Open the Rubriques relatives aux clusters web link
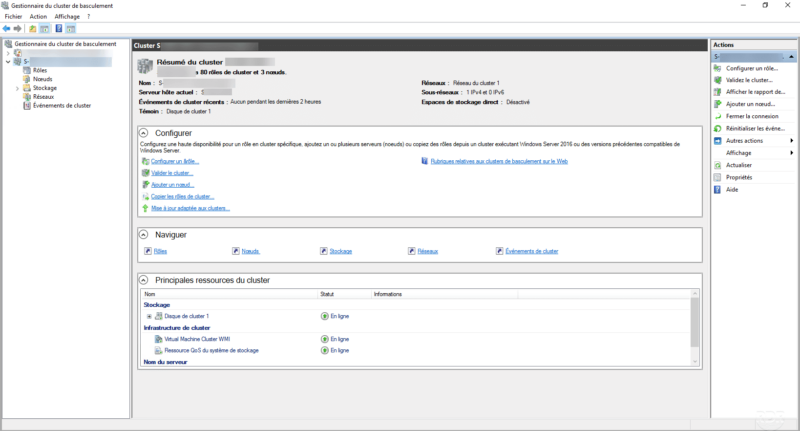This screenshot has height=431, width=800. [x=499, y=161]
